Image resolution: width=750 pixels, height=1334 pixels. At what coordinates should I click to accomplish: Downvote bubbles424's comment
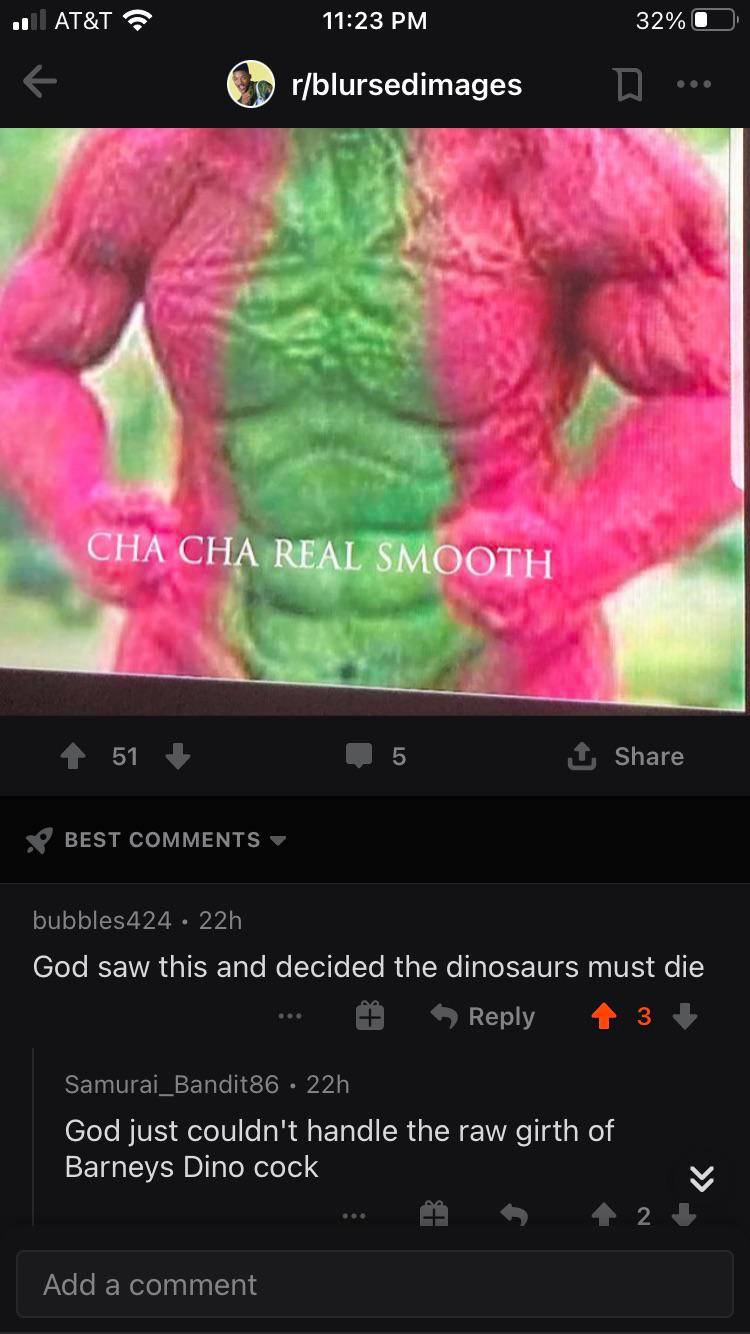point(684,1017)
